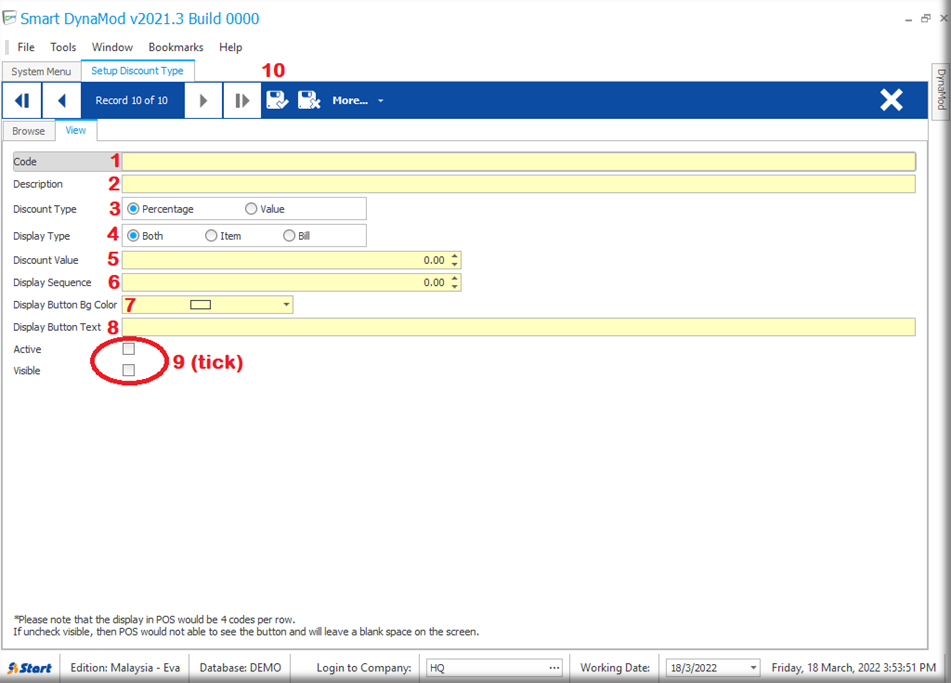The width and height of the screenshot is (951, 683).
Task: Go to the next record
Action: click(204, 101)
